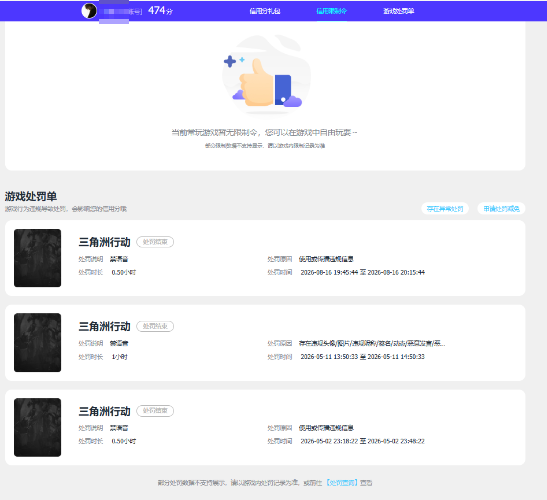Click the 存在异常处罚 button

tap(445, 209)
